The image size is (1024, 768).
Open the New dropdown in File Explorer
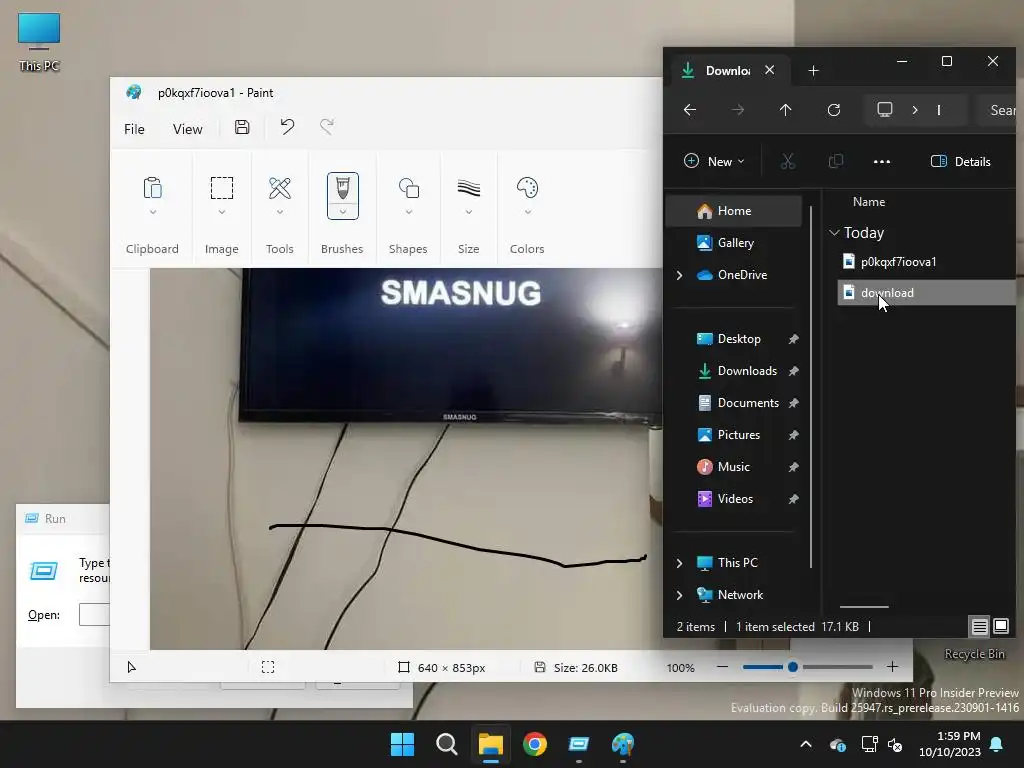(714, 161)
